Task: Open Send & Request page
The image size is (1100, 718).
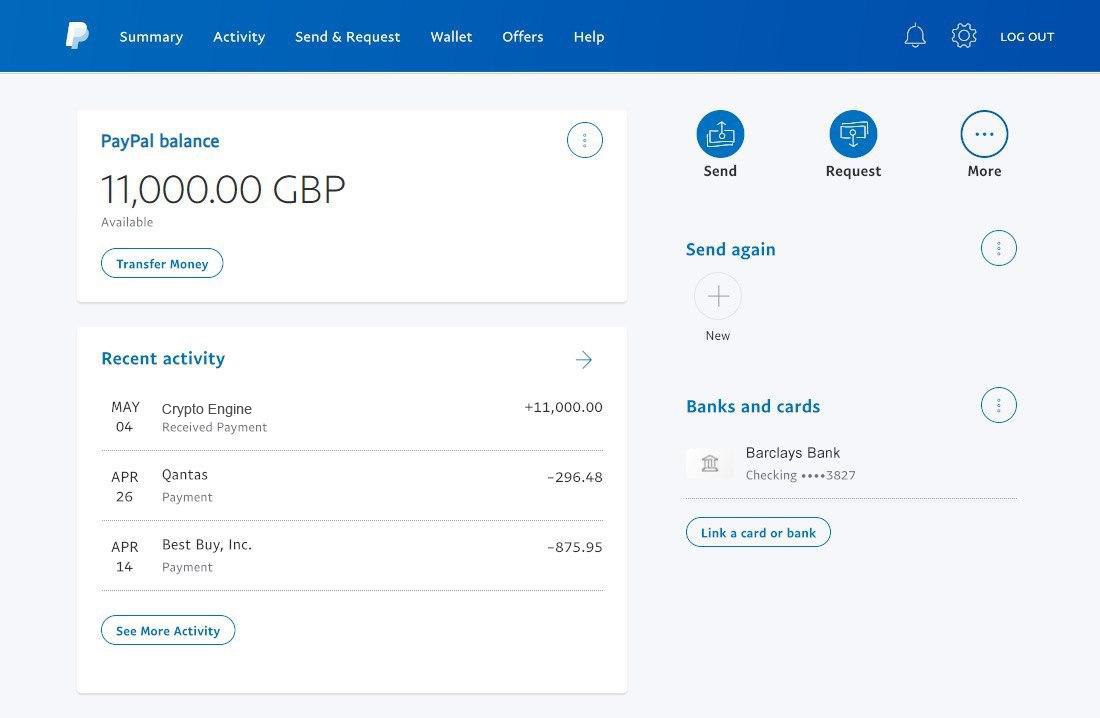Action: click(348, 36)
